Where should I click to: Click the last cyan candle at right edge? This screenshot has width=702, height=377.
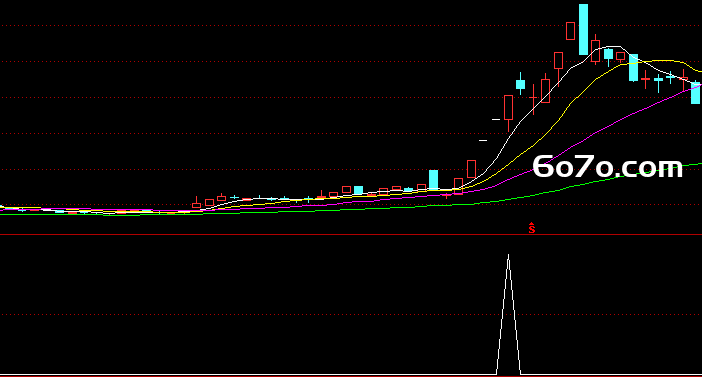(x=696, y=93)
